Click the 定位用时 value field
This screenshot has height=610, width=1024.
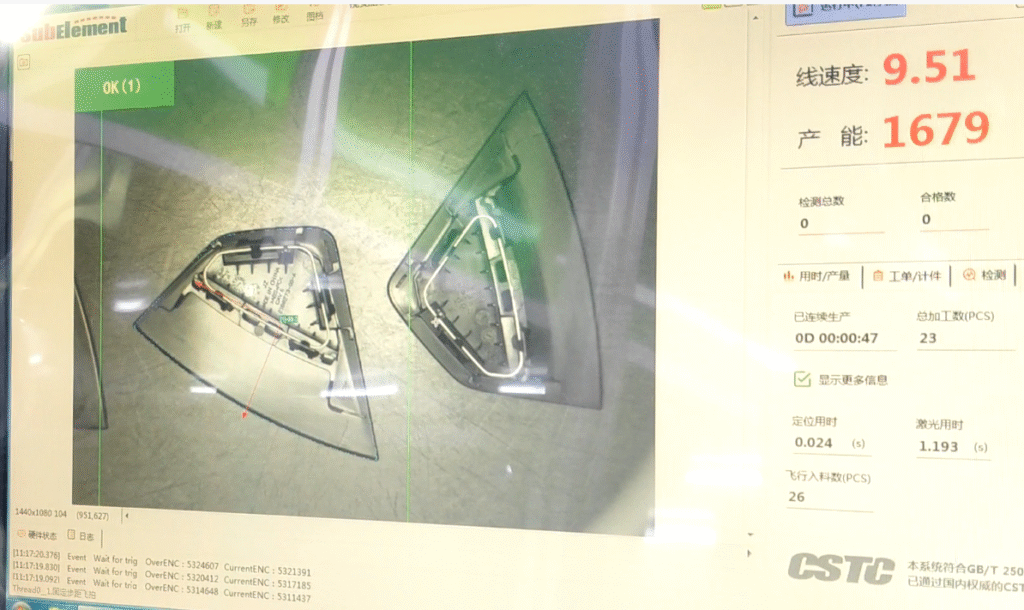[820, 442]
